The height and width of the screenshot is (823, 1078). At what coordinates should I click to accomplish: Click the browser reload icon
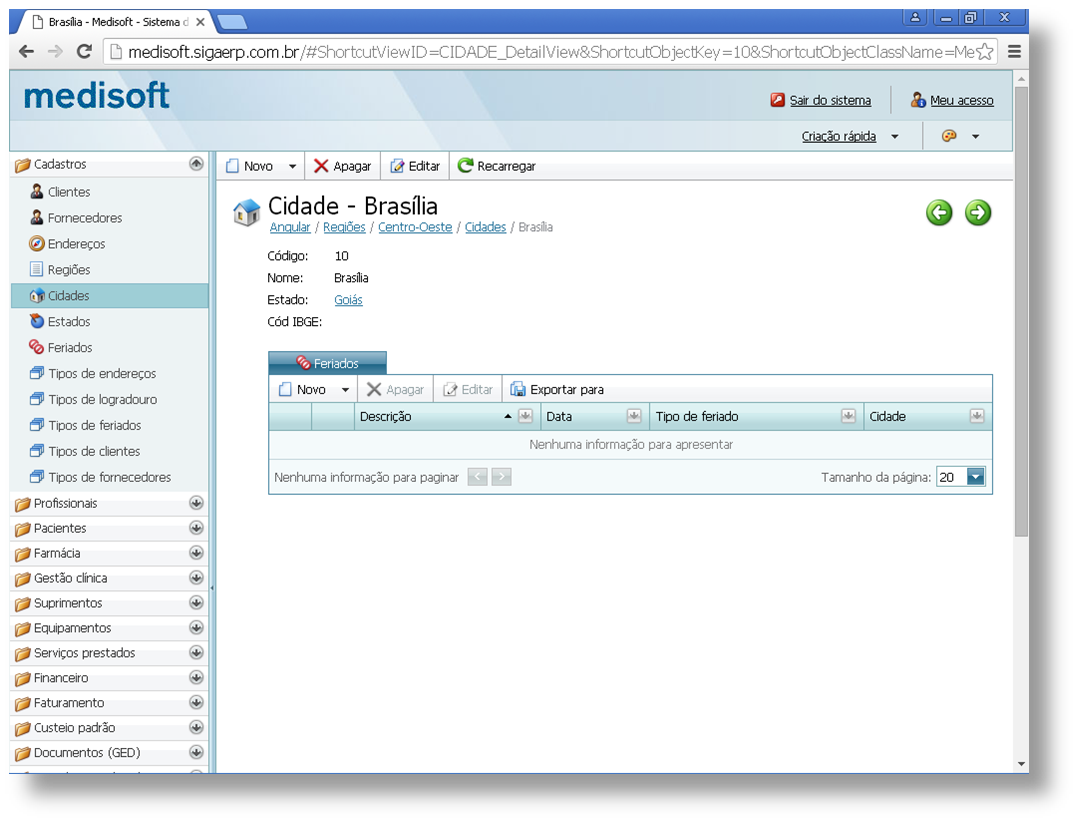coord(84,52)
